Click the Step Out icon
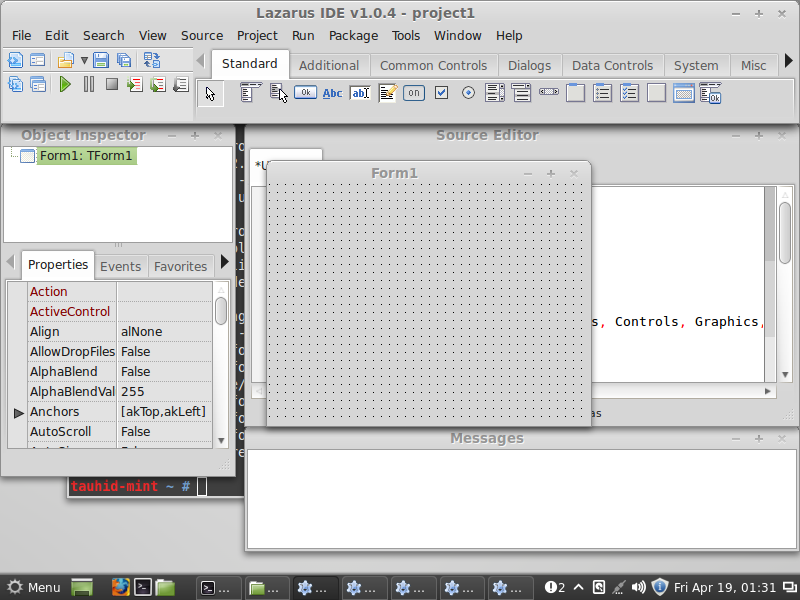 [x=181, y=84]
